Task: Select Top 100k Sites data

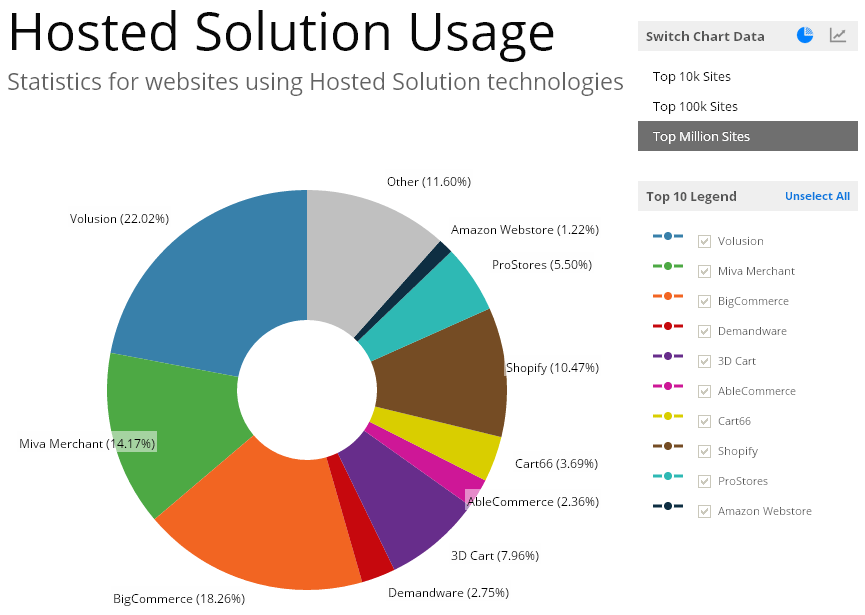Action: [x=695, y=107]
